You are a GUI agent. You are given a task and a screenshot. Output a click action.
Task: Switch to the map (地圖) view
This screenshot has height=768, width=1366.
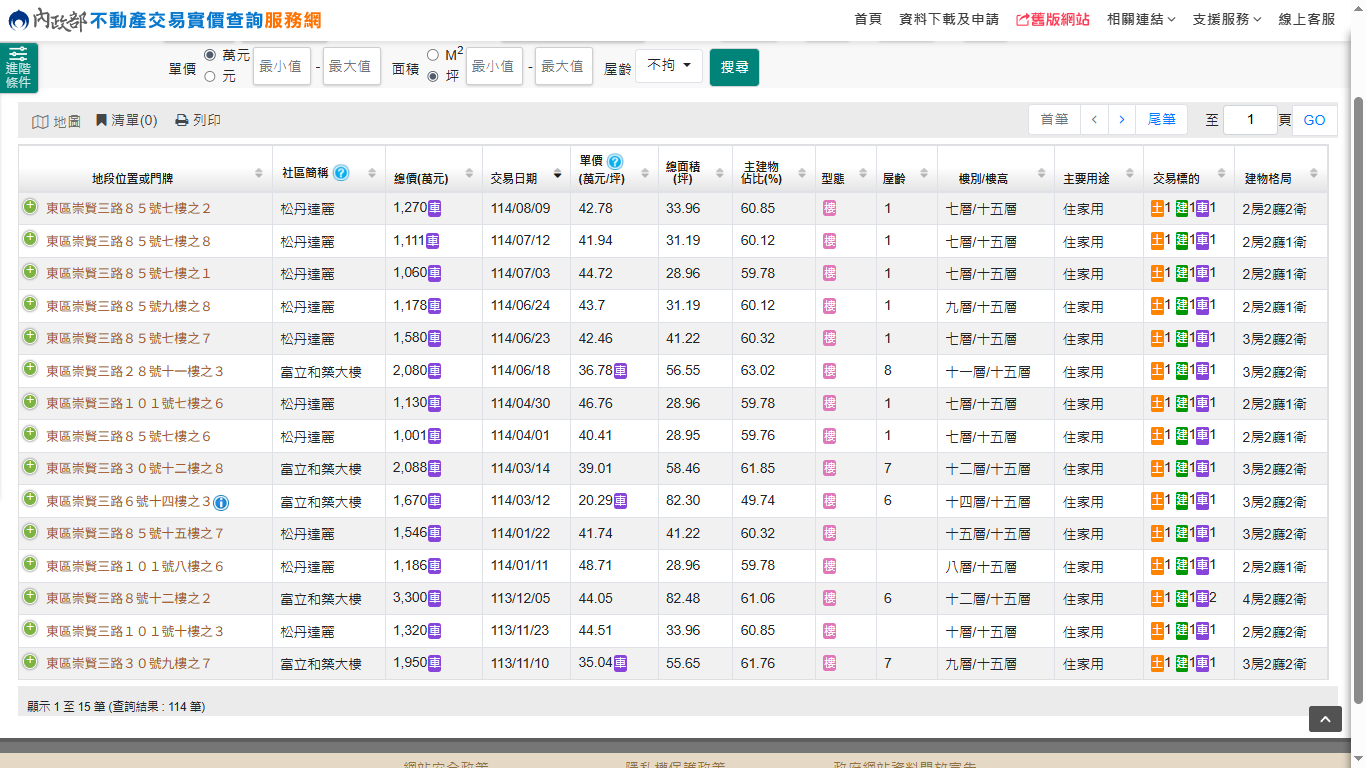56,121
